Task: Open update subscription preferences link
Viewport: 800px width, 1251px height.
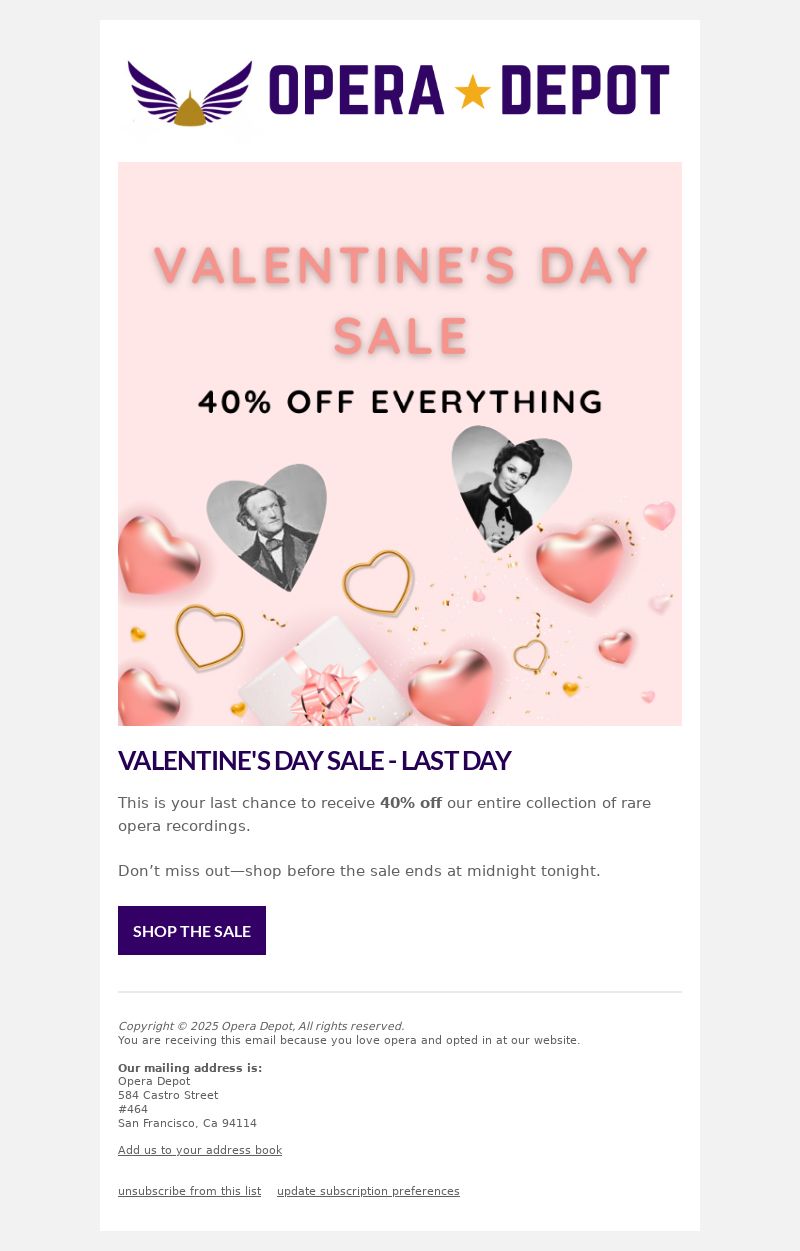Action: point(368,1191)
